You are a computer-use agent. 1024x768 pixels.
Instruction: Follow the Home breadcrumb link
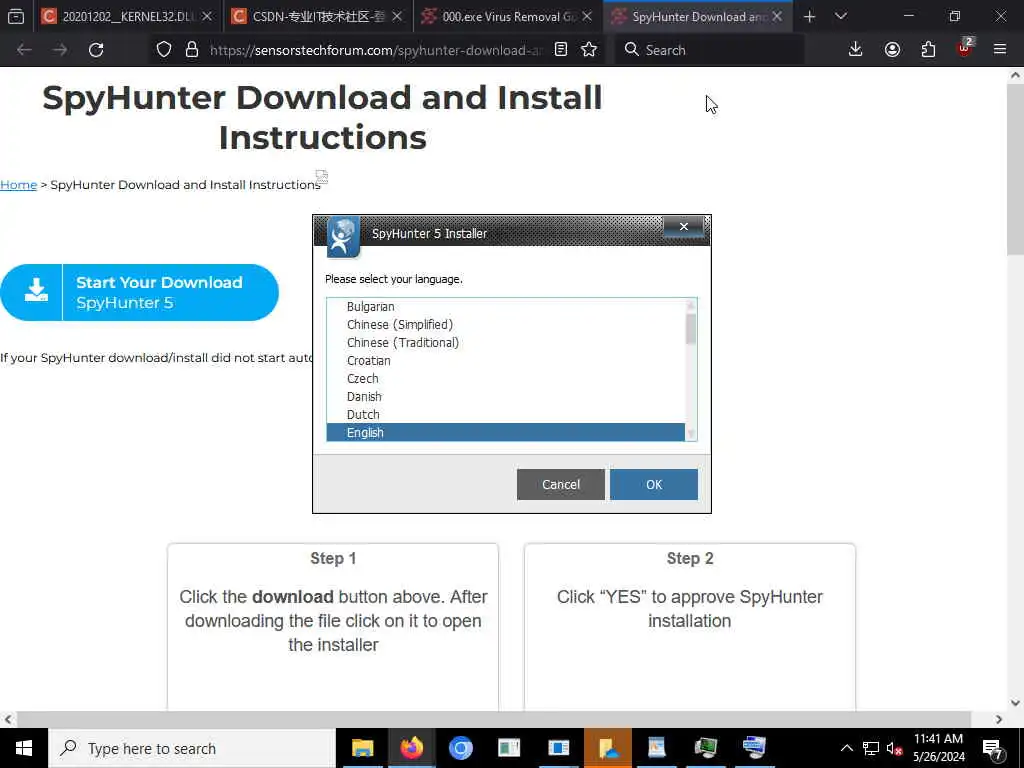tap(18, 185)
